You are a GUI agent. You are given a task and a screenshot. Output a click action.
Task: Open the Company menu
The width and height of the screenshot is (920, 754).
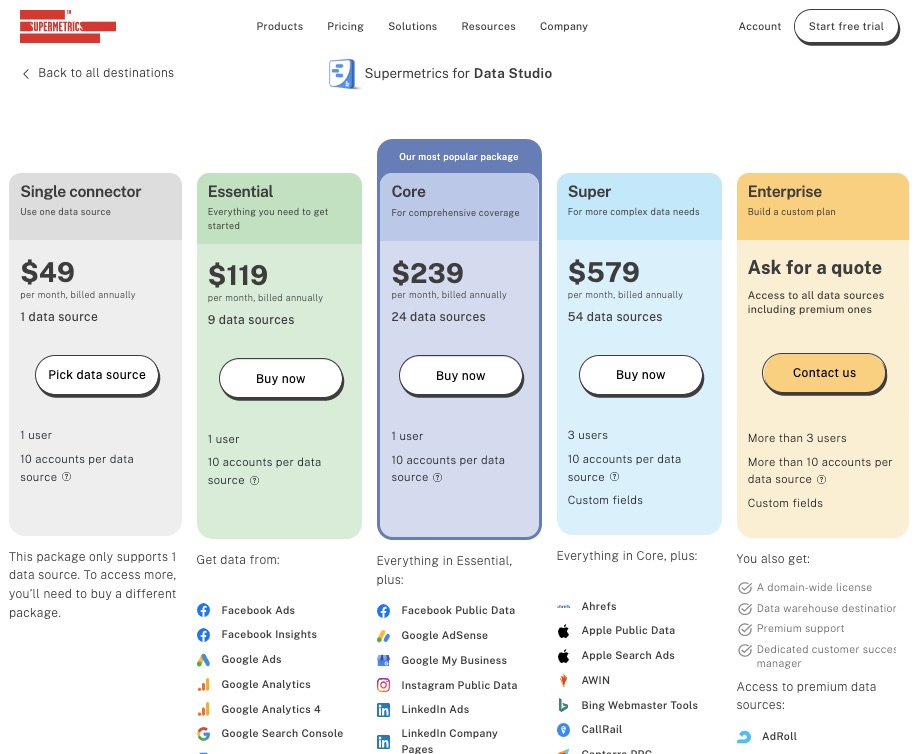click(564, 26)
